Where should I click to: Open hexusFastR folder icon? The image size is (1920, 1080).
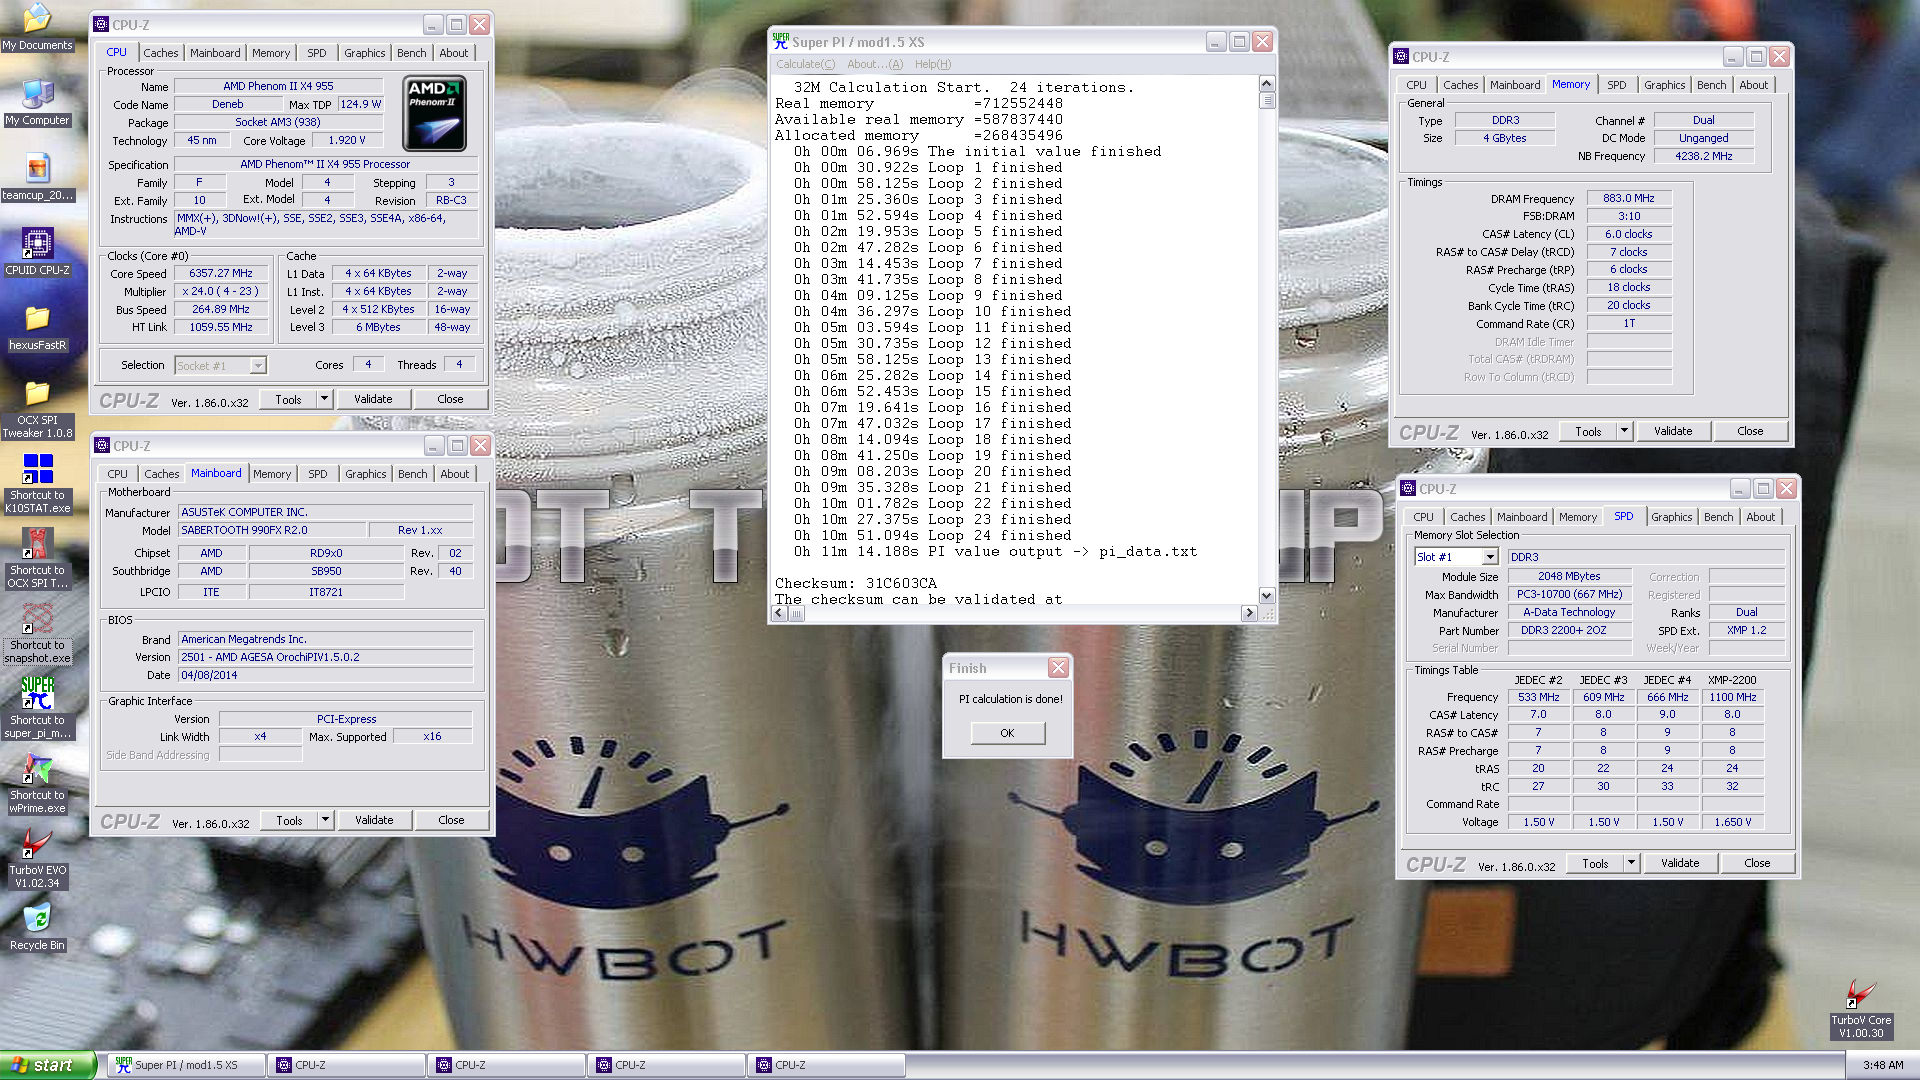[x=37, y=328]
